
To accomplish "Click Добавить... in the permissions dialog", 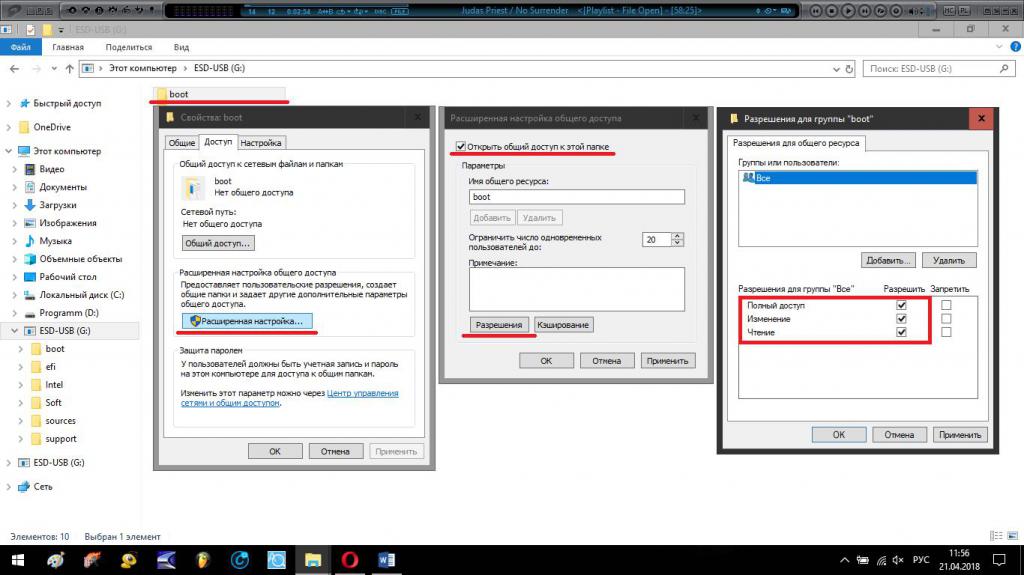I will (888, 260).
